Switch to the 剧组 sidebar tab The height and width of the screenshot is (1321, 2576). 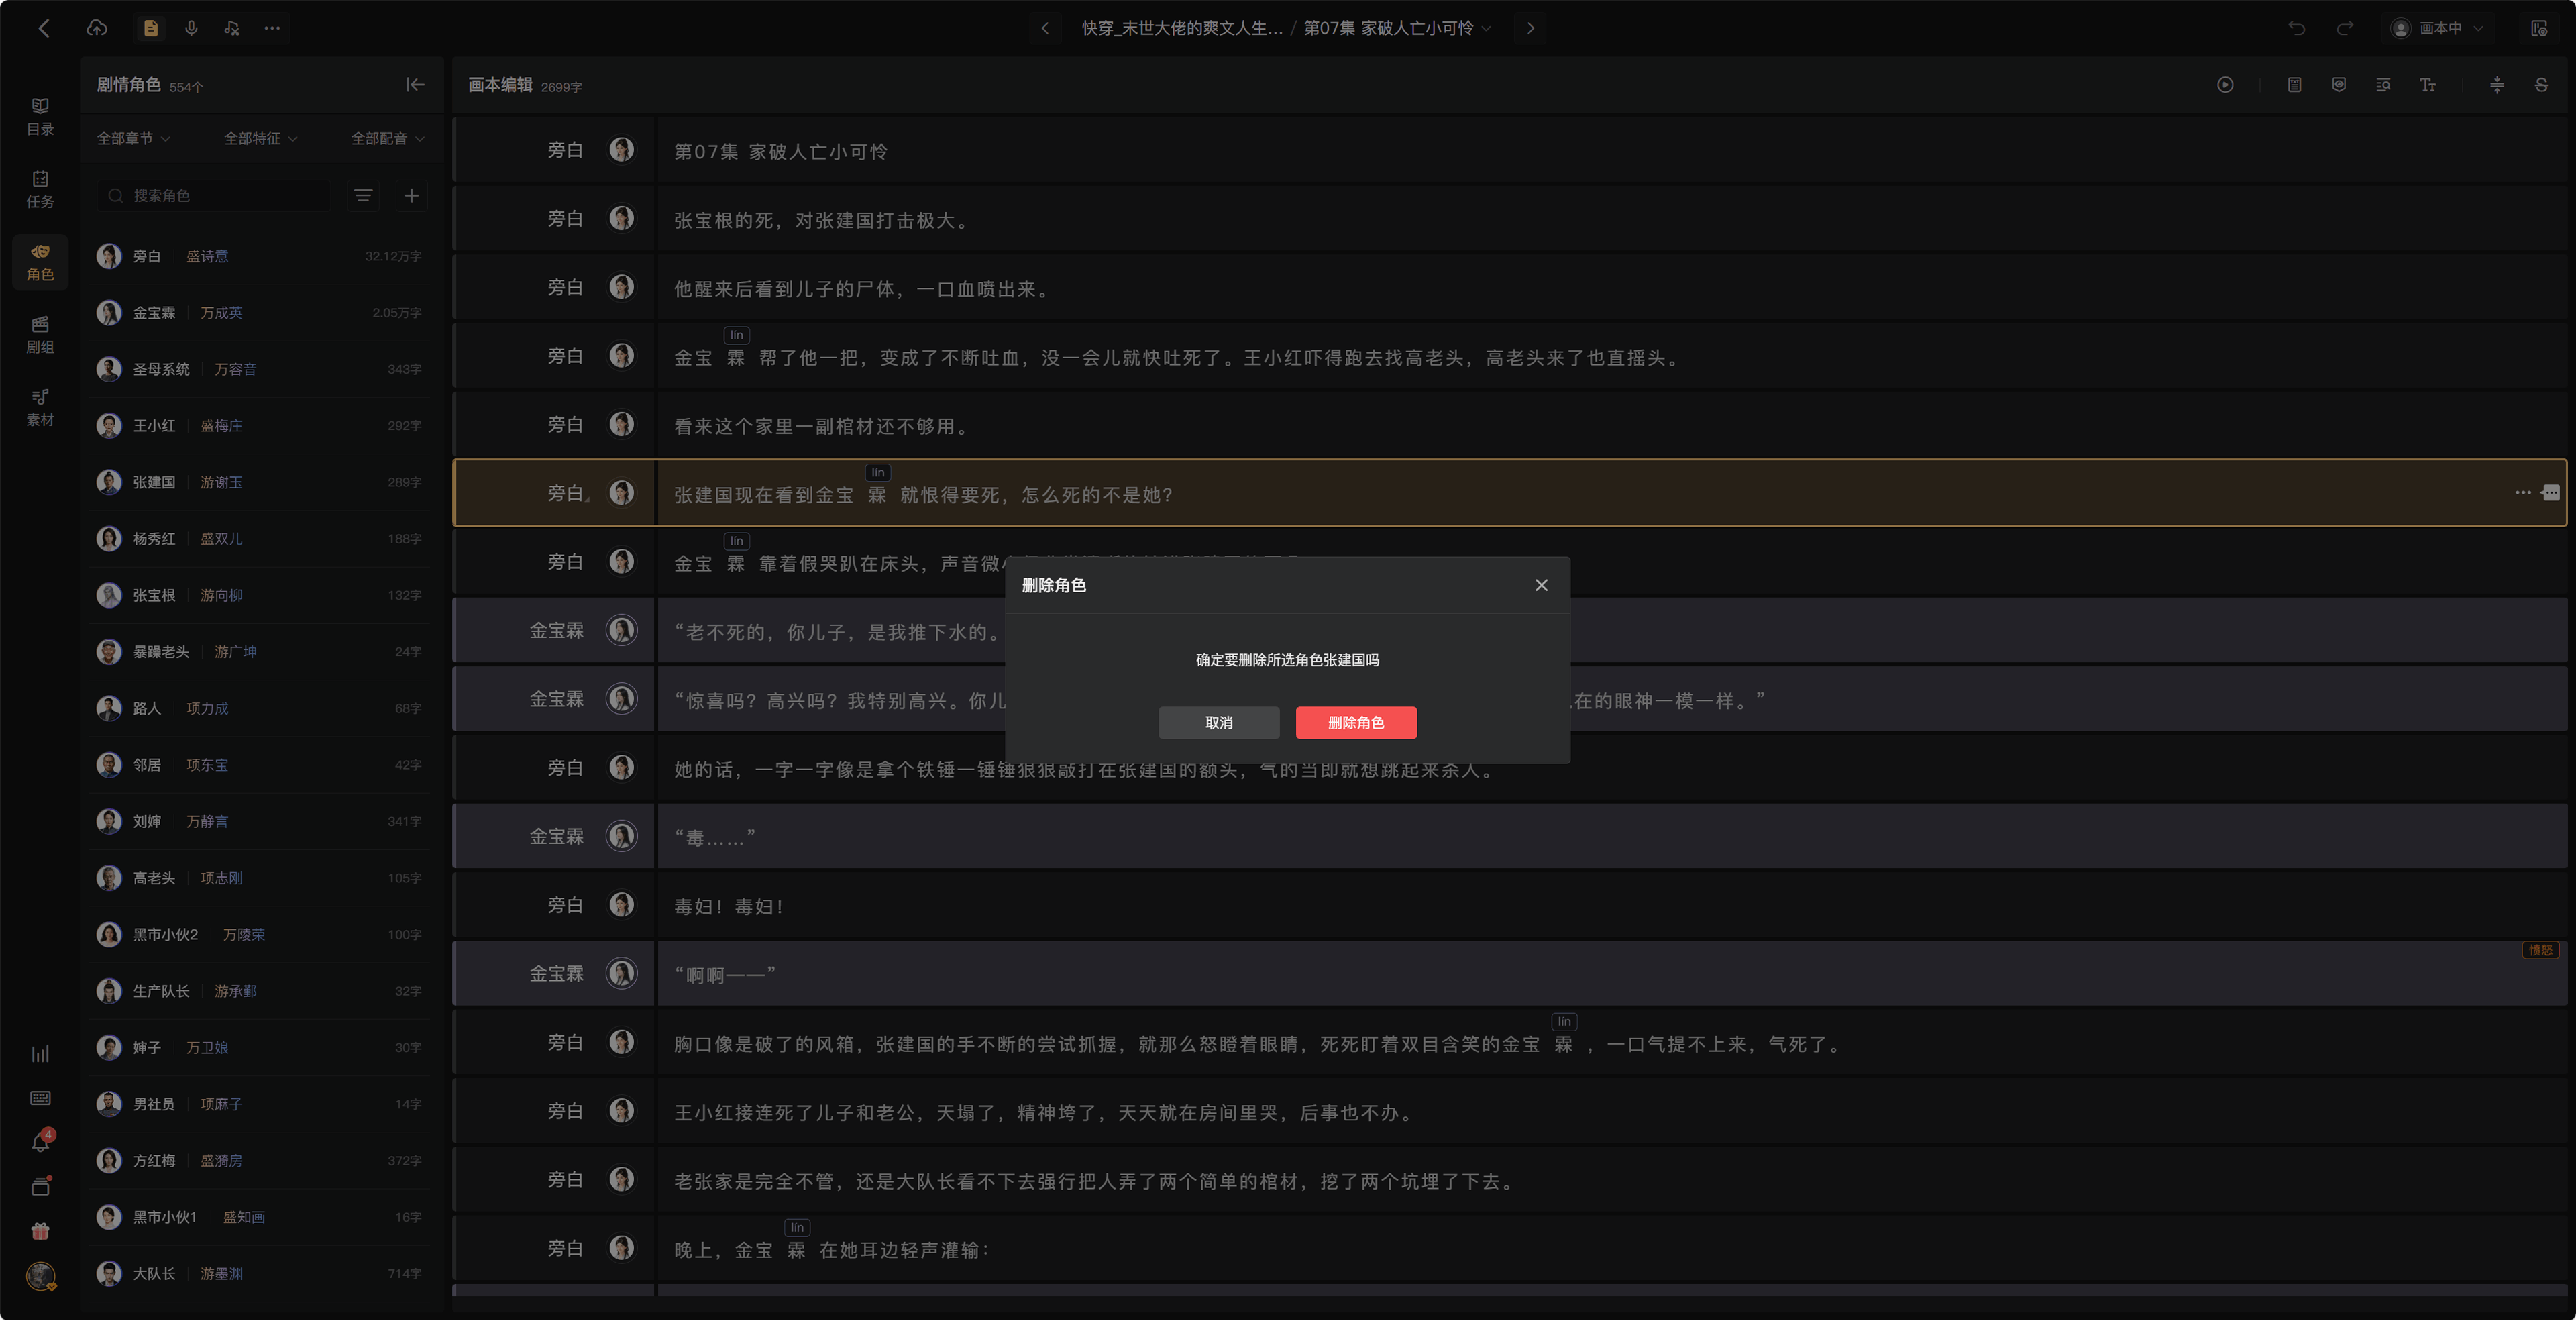pyautogui.click(x=40, y=335)
